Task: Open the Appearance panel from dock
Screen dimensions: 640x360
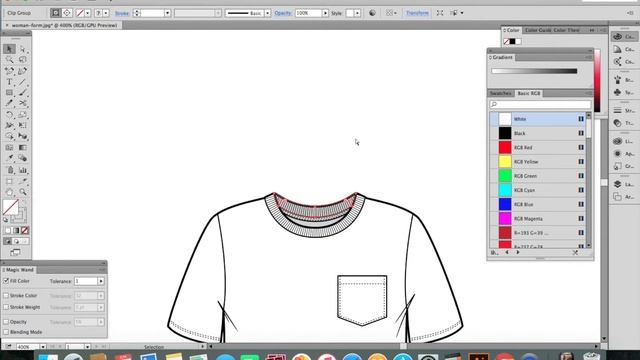Action: coord(623,153)
